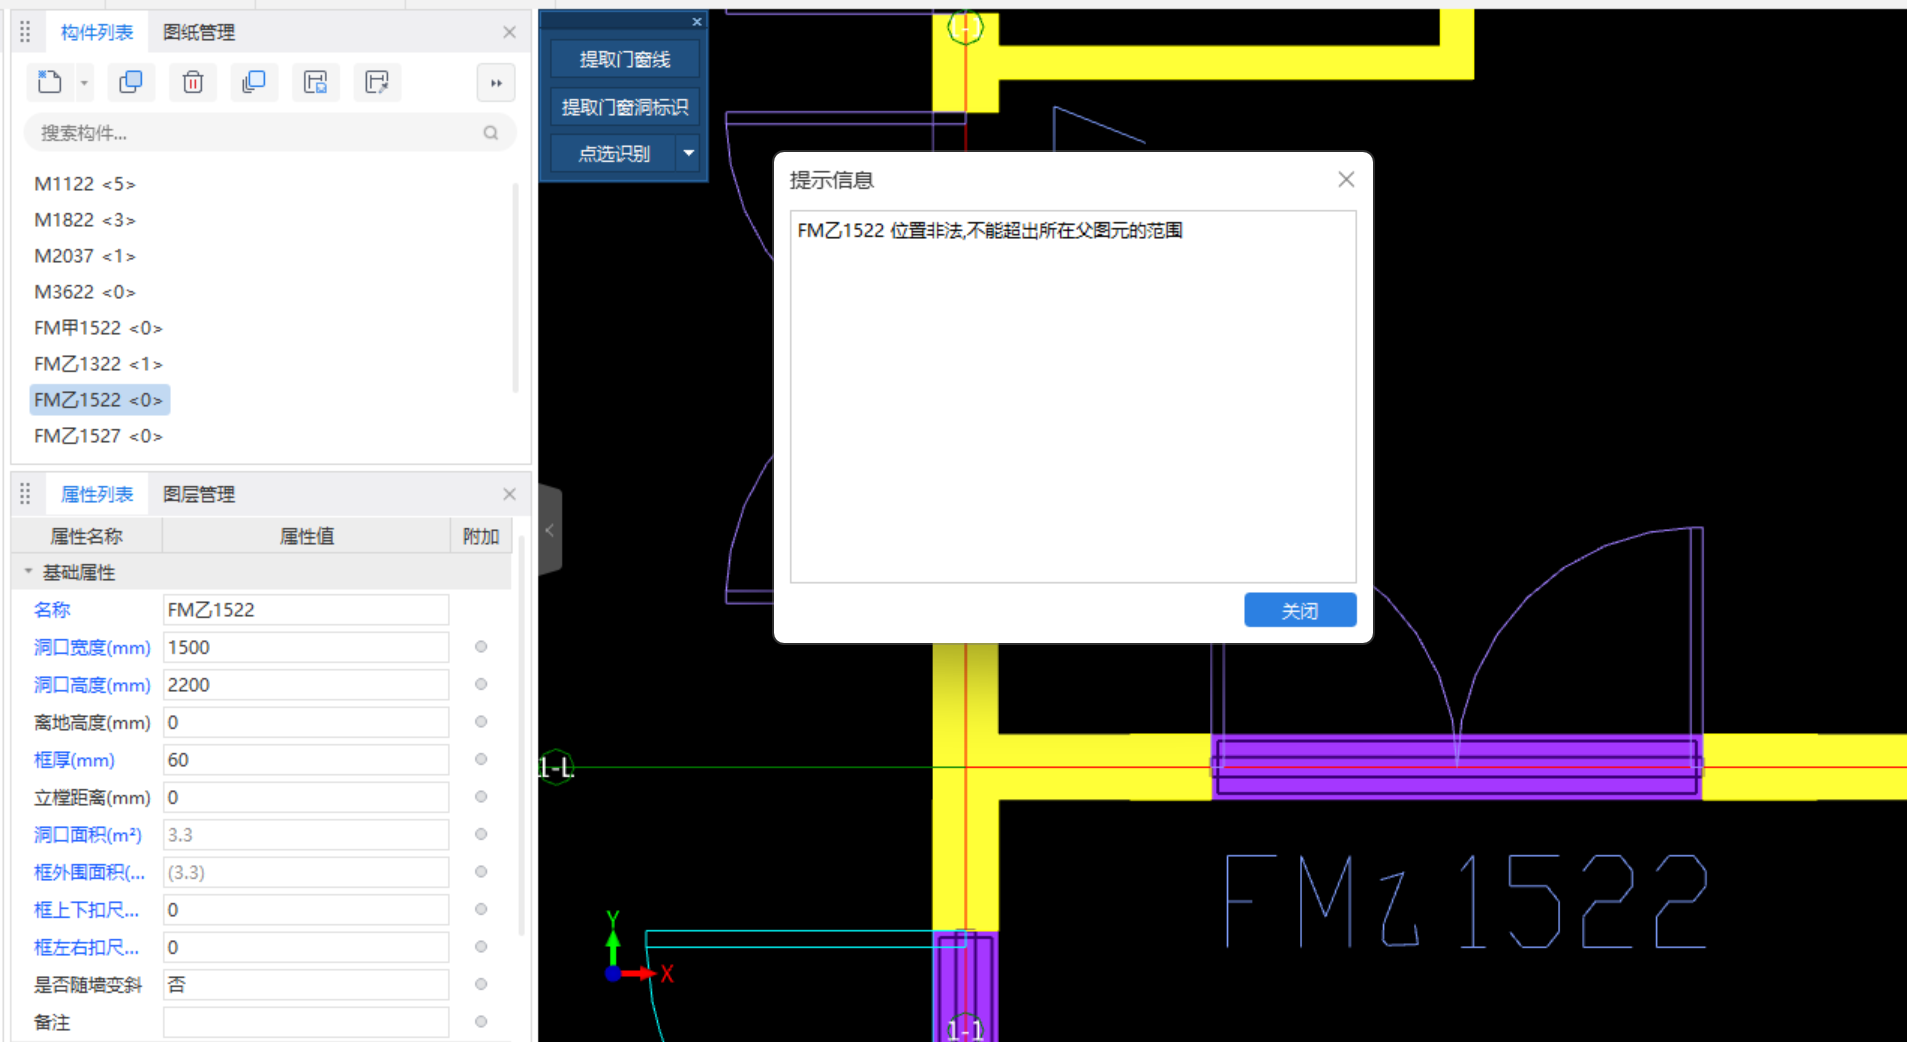
Task: Edit the 洞口高度 value 2200
Action: 306,685
